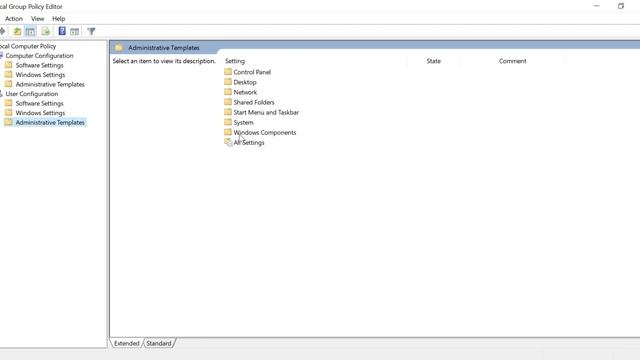640x360 pixels.
Task: Open the Action menu
Action: click(14, 19)
